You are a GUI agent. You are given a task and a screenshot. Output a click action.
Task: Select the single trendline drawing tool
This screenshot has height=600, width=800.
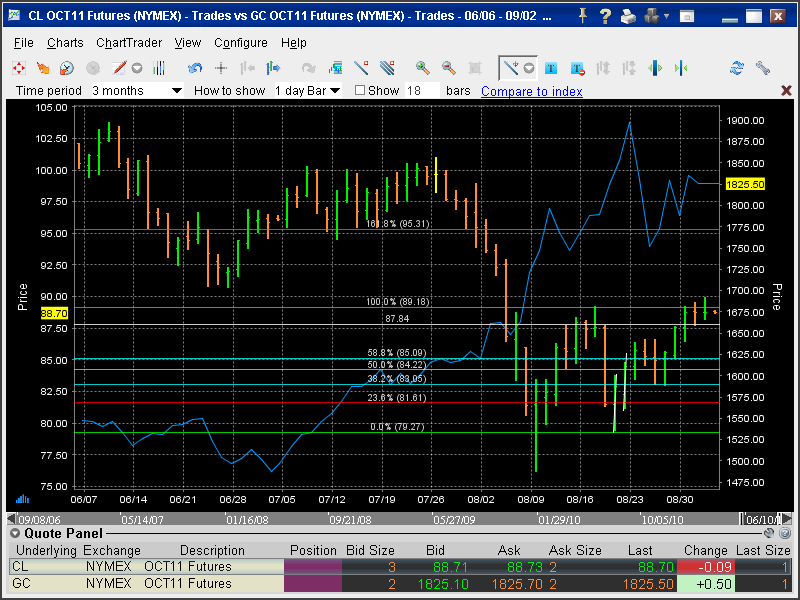pyautogui.click(x=361, y=68)
